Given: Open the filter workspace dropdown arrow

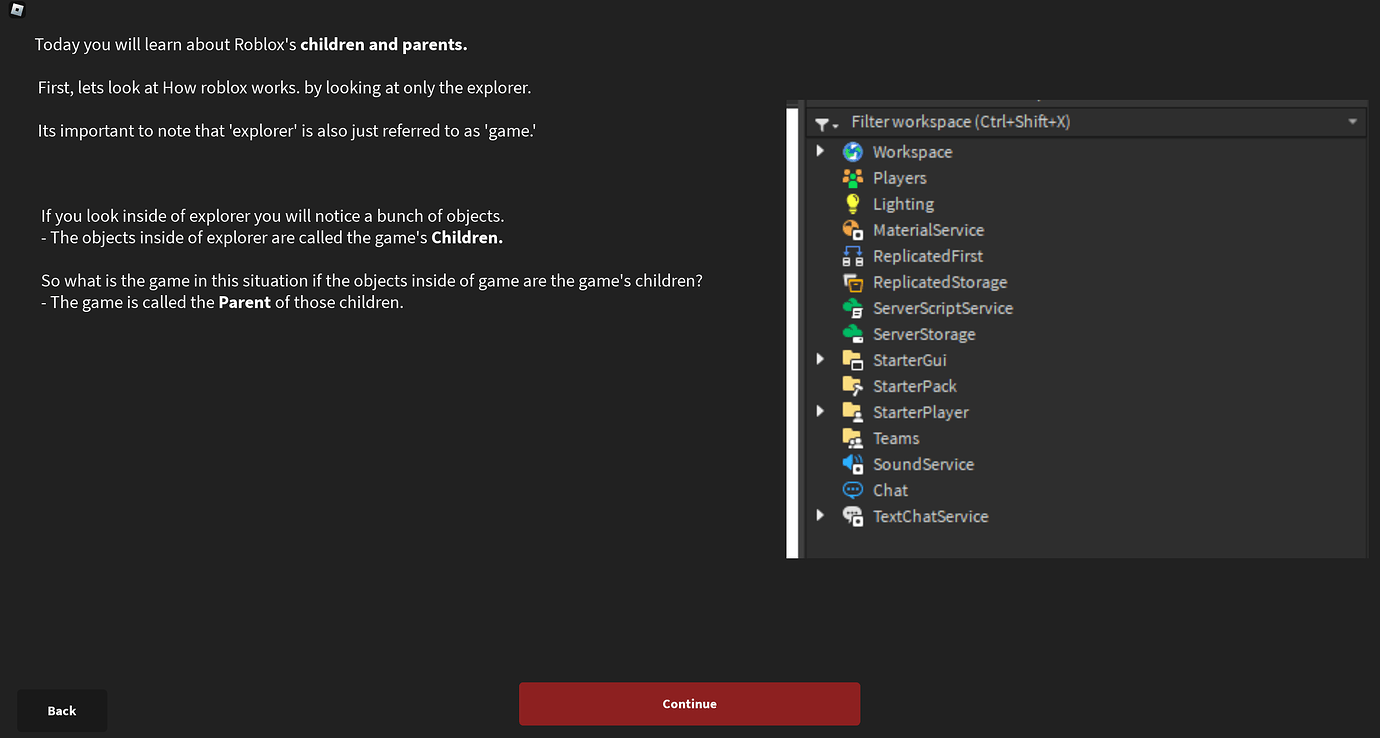Looking at the screenshot, I should [1353, 121].
